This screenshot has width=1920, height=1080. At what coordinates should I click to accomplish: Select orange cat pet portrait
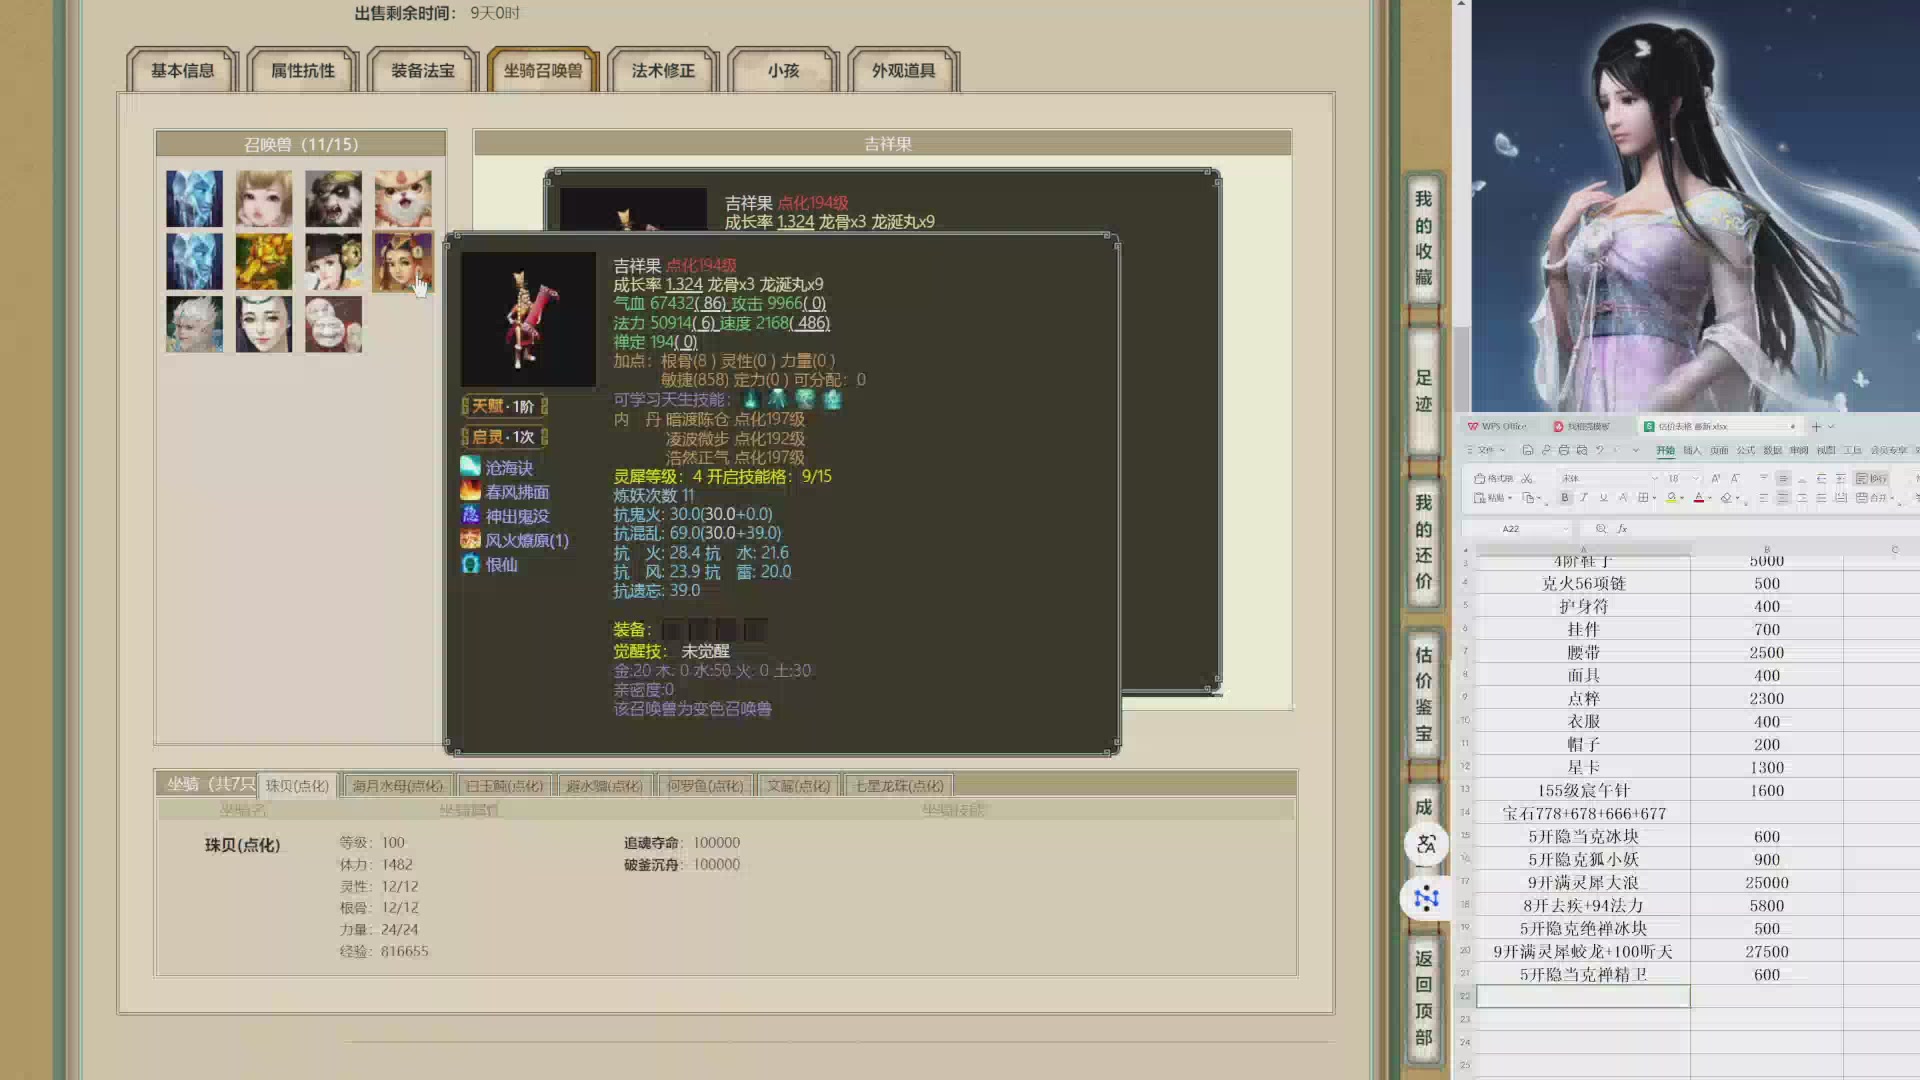(x=403, y=198)
